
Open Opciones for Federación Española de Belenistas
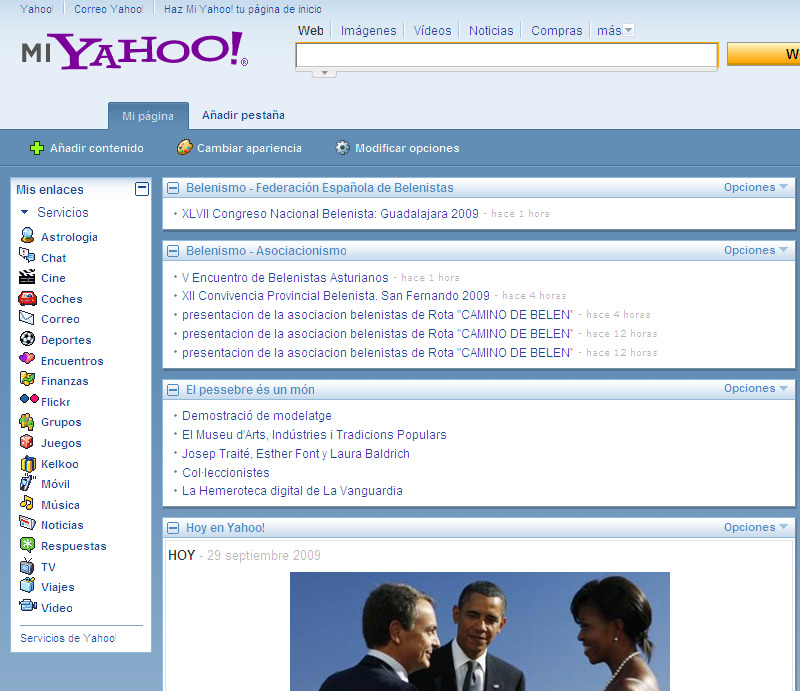[x=756, y=187]
